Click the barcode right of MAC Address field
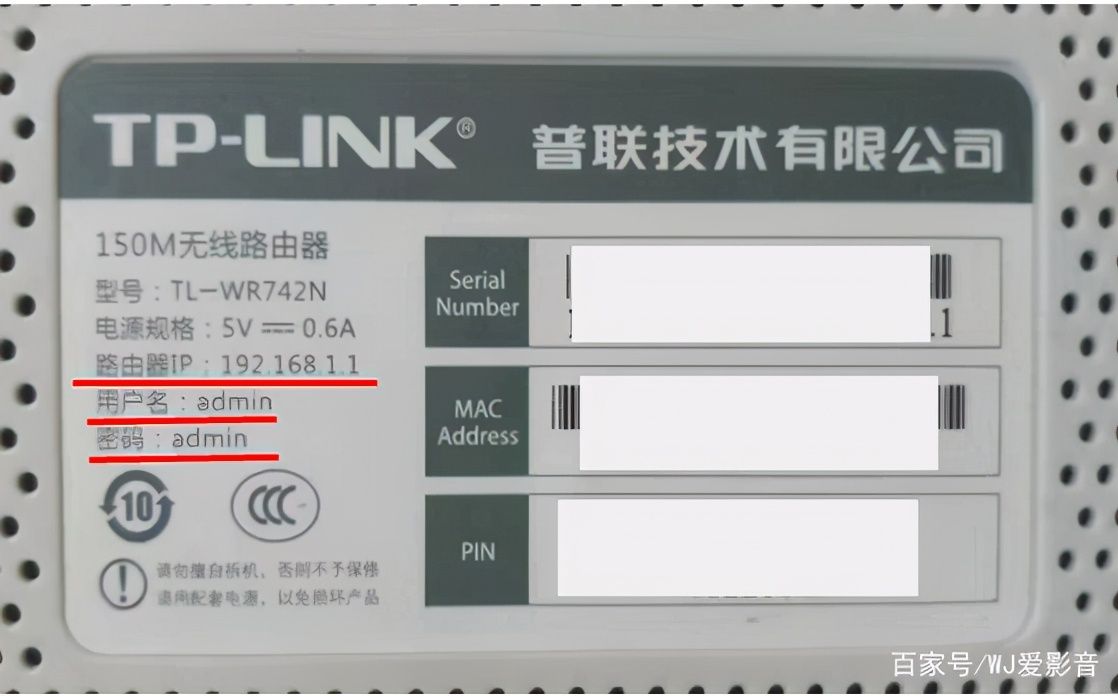 pos(952,407)
